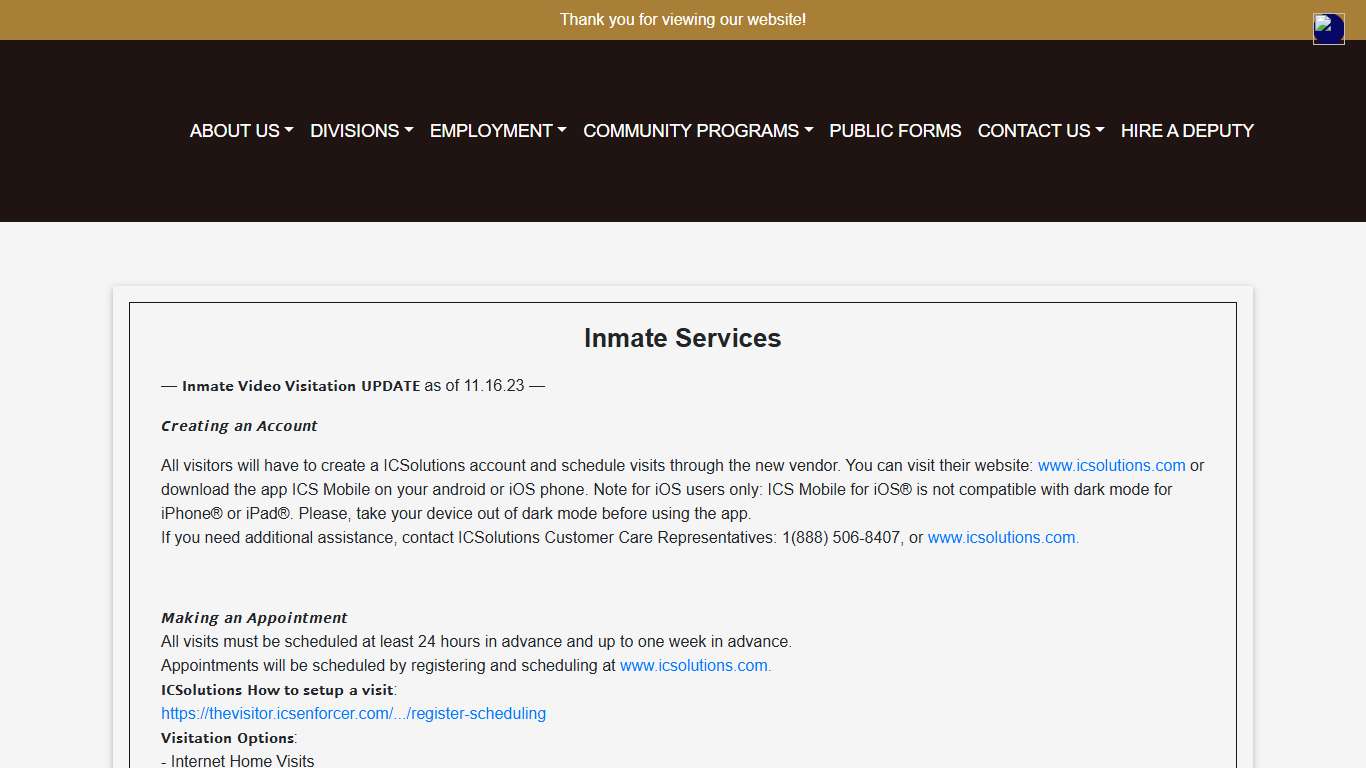
Task: Click the Creating an Account subheading
Action: click(239, 425)
